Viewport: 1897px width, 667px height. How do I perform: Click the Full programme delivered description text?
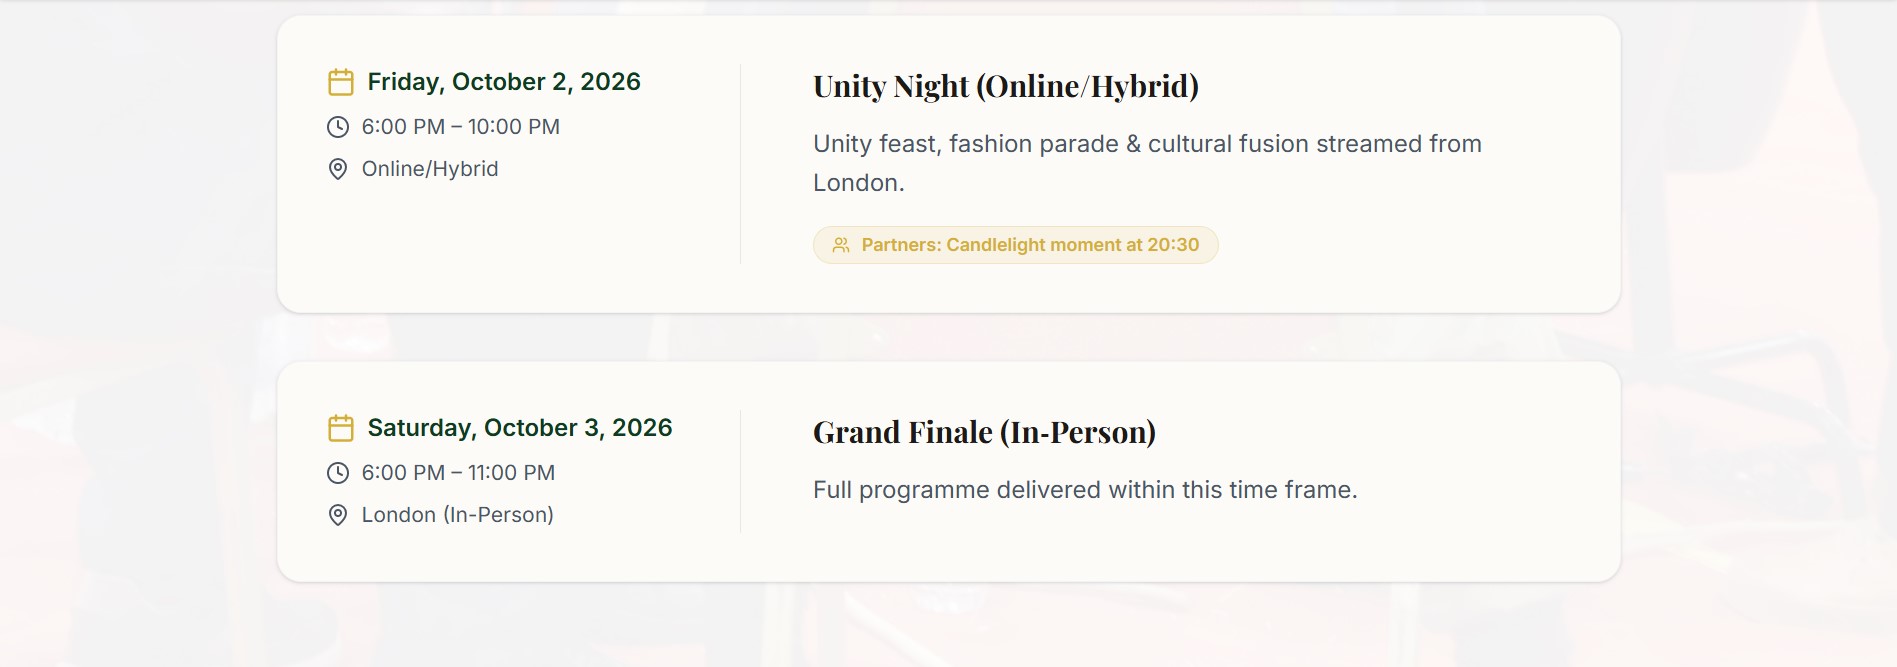coord(1085,490)
